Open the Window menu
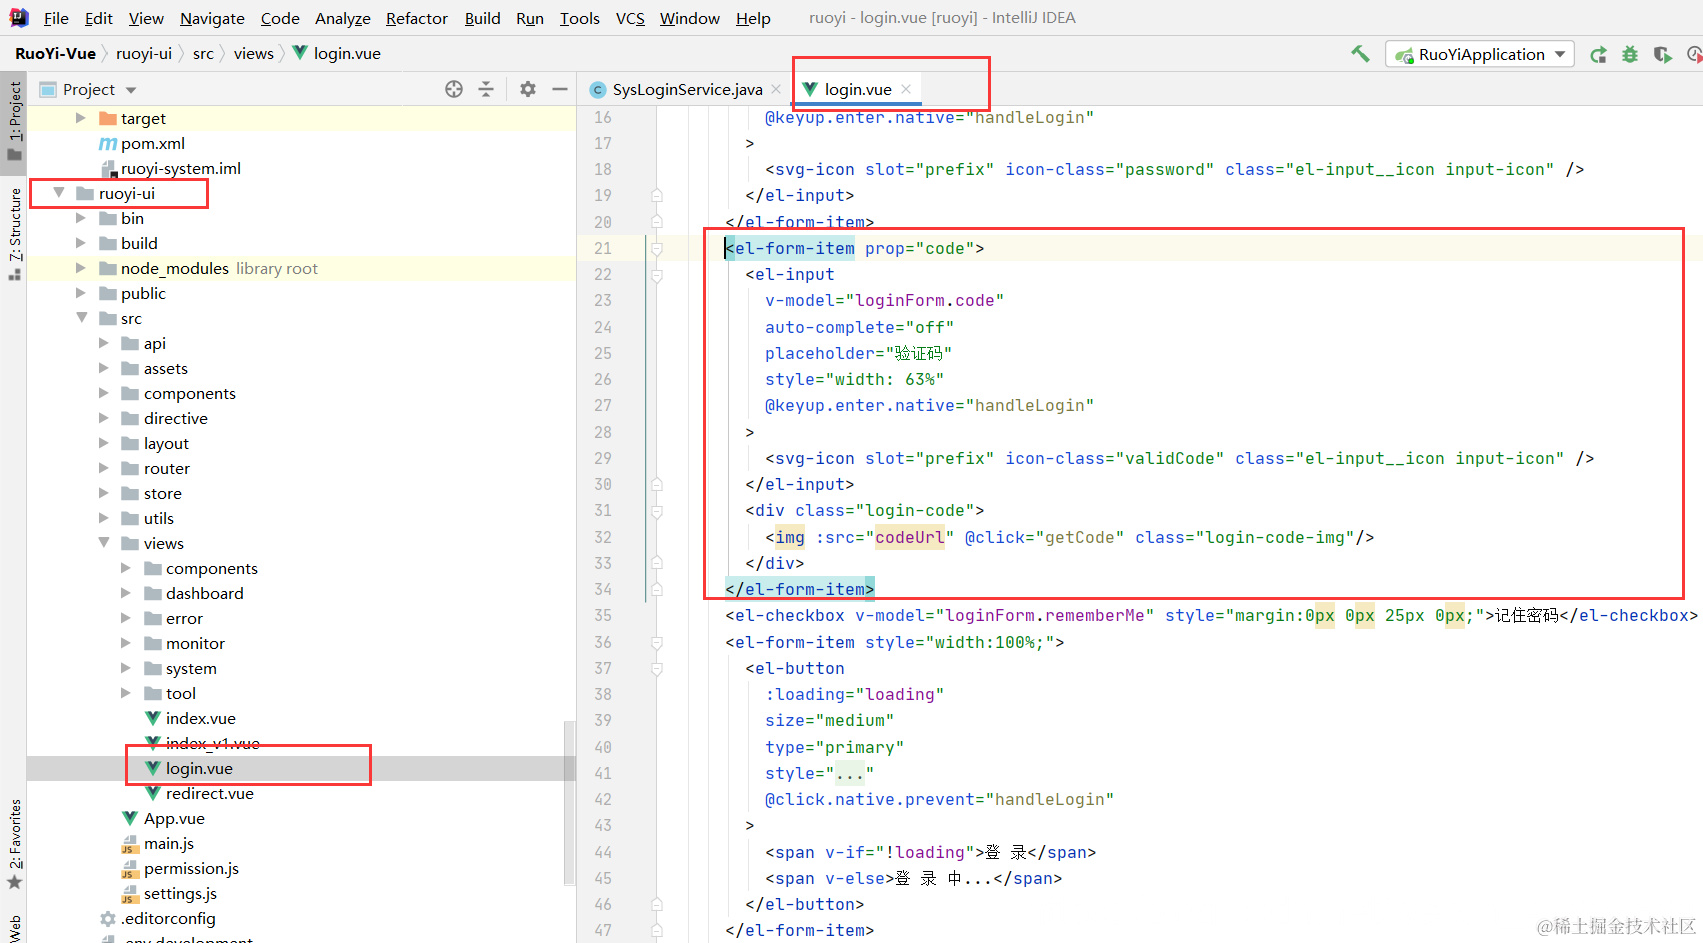This screenshot has width=1703, height=943. (690, 18)
